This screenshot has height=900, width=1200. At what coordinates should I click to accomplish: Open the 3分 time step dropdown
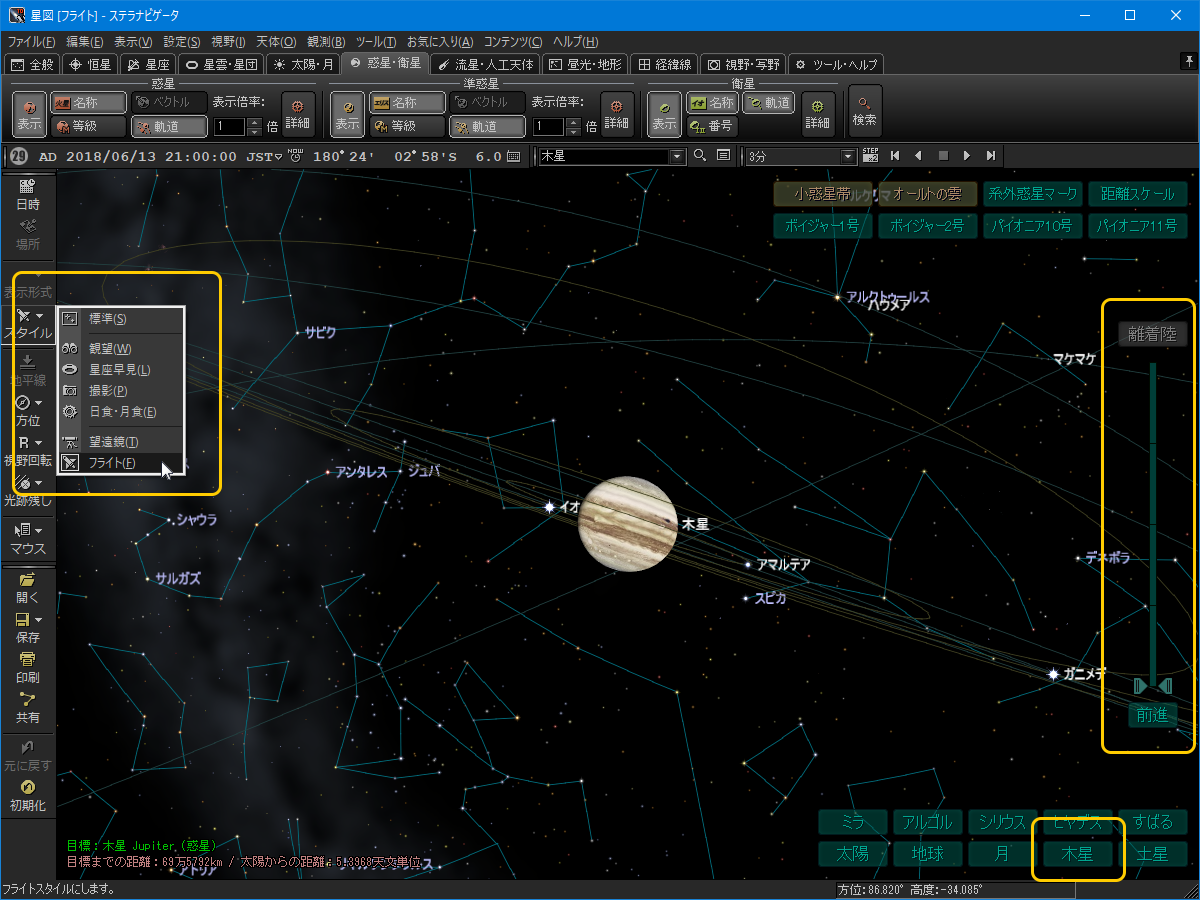(x=848, y=156)
